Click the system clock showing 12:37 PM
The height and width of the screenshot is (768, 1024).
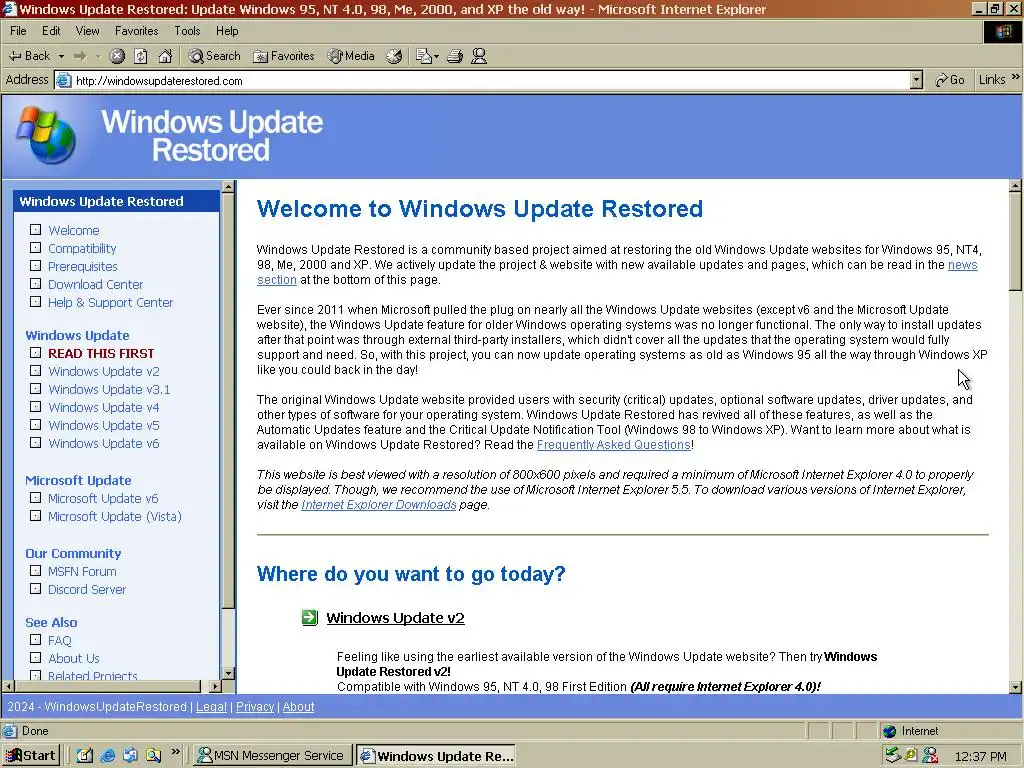[x=980, y=756]
